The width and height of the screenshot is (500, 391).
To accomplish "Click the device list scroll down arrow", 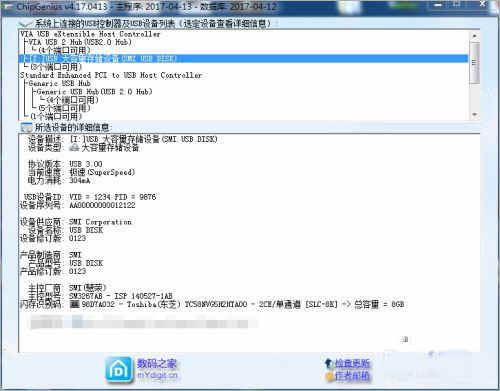I will click(x=475, y=115).
